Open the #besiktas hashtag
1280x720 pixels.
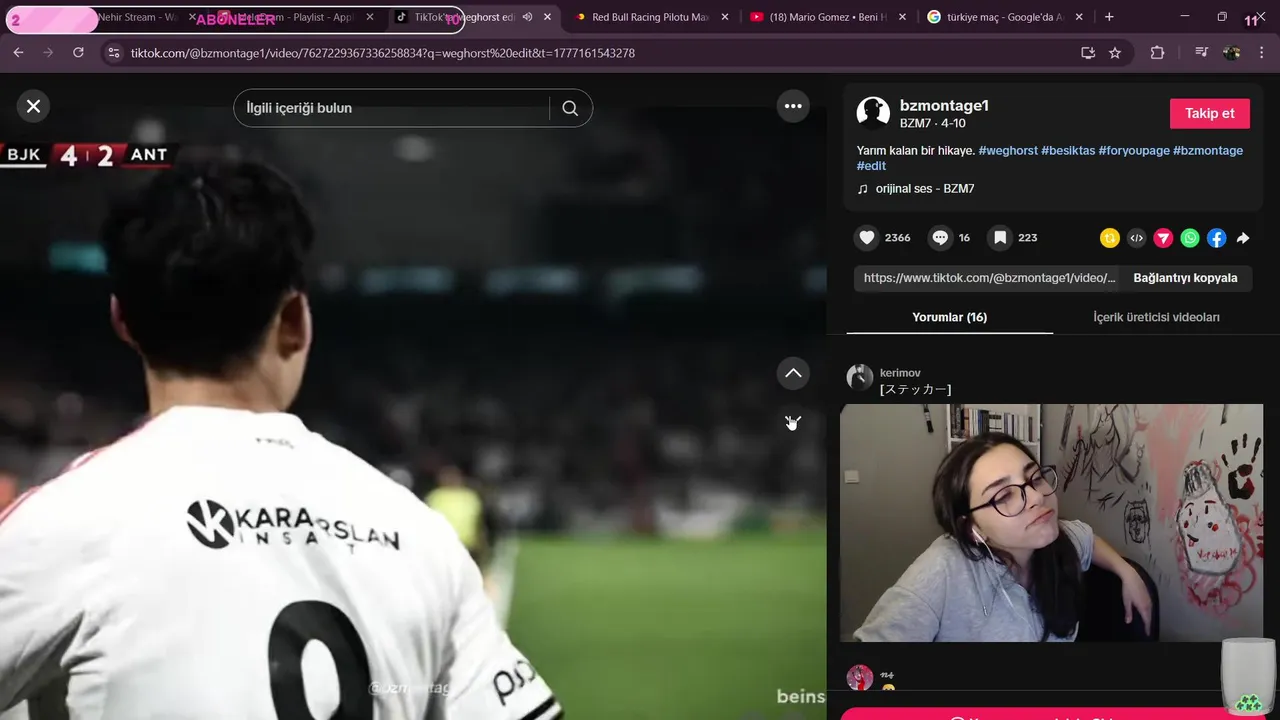[x=1068, y=150]
